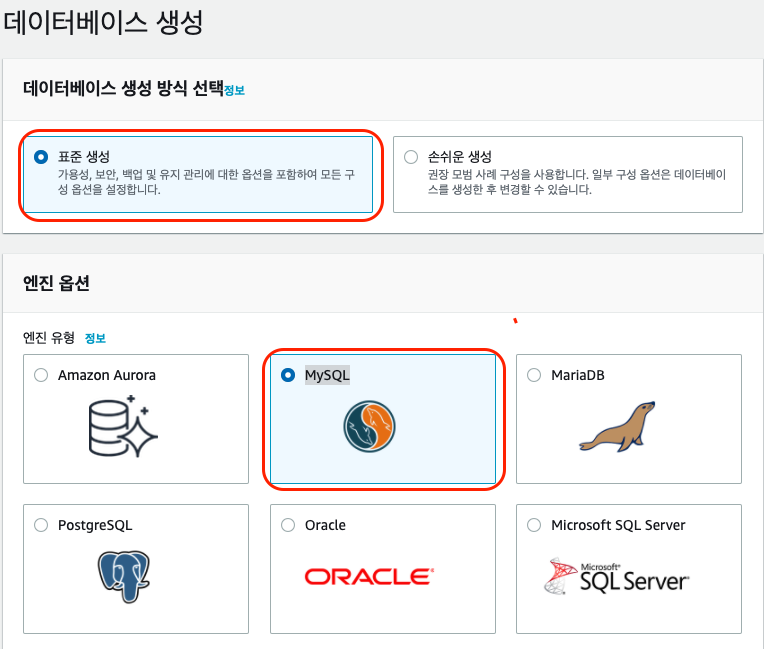Click the MySQL label text
Screen dimensions: 764x649
(327, 375)
